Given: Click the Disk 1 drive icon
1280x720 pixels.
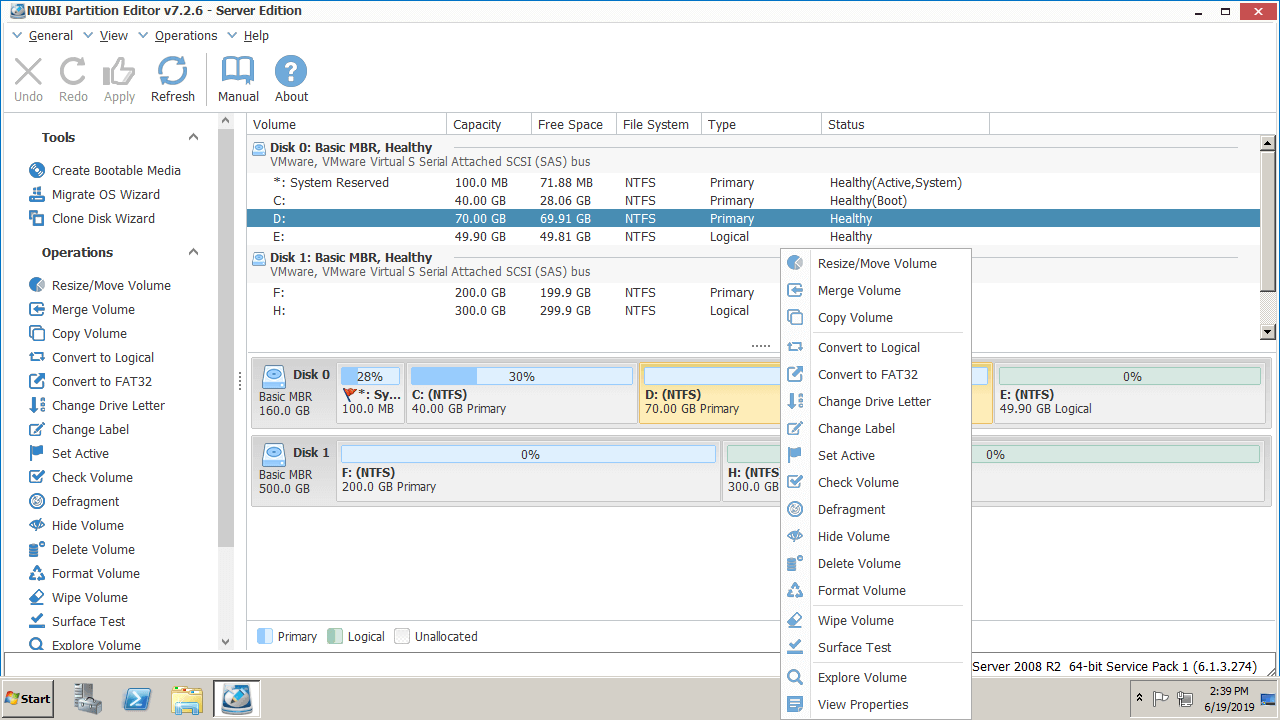Looking at the screenshot, I should [273, 454].
